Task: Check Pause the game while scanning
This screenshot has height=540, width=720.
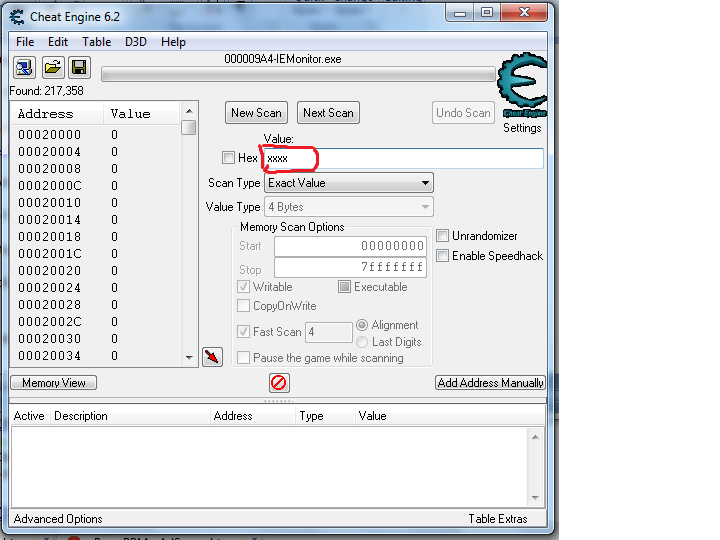Action: pyautogui.click(x=243, y=358)
